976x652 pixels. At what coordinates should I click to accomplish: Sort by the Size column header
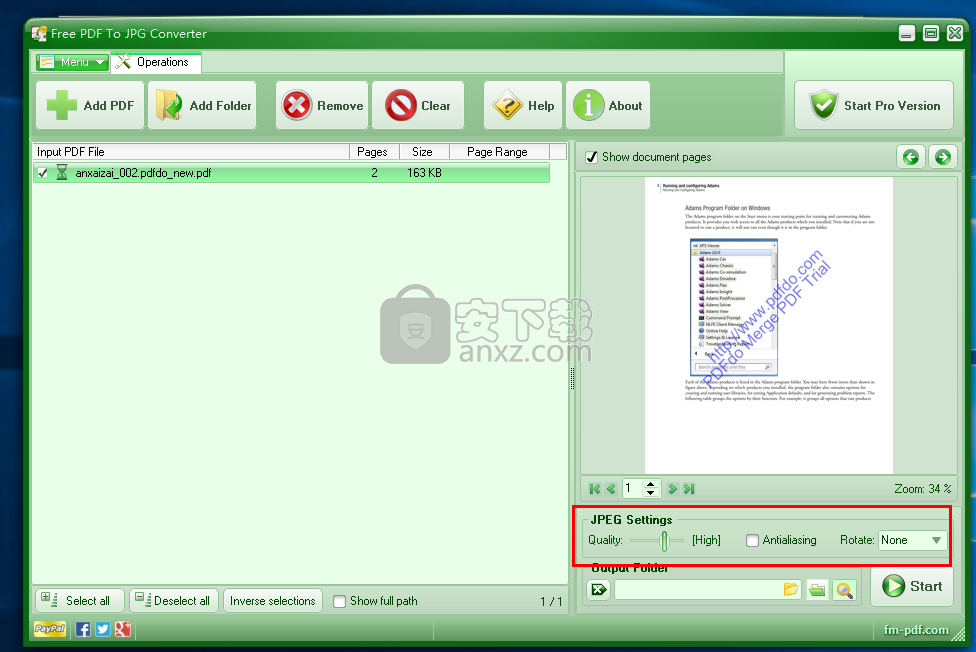424,152
